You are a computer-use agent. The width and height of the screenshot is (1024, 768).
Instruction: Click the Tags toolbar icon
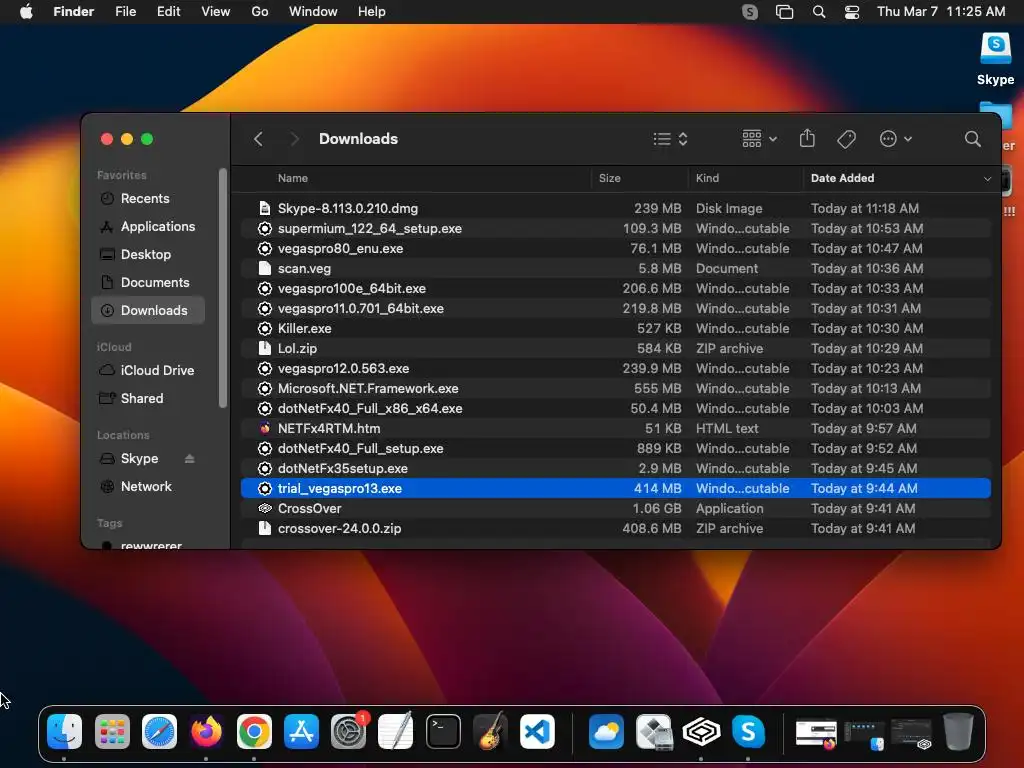point(846,139)
